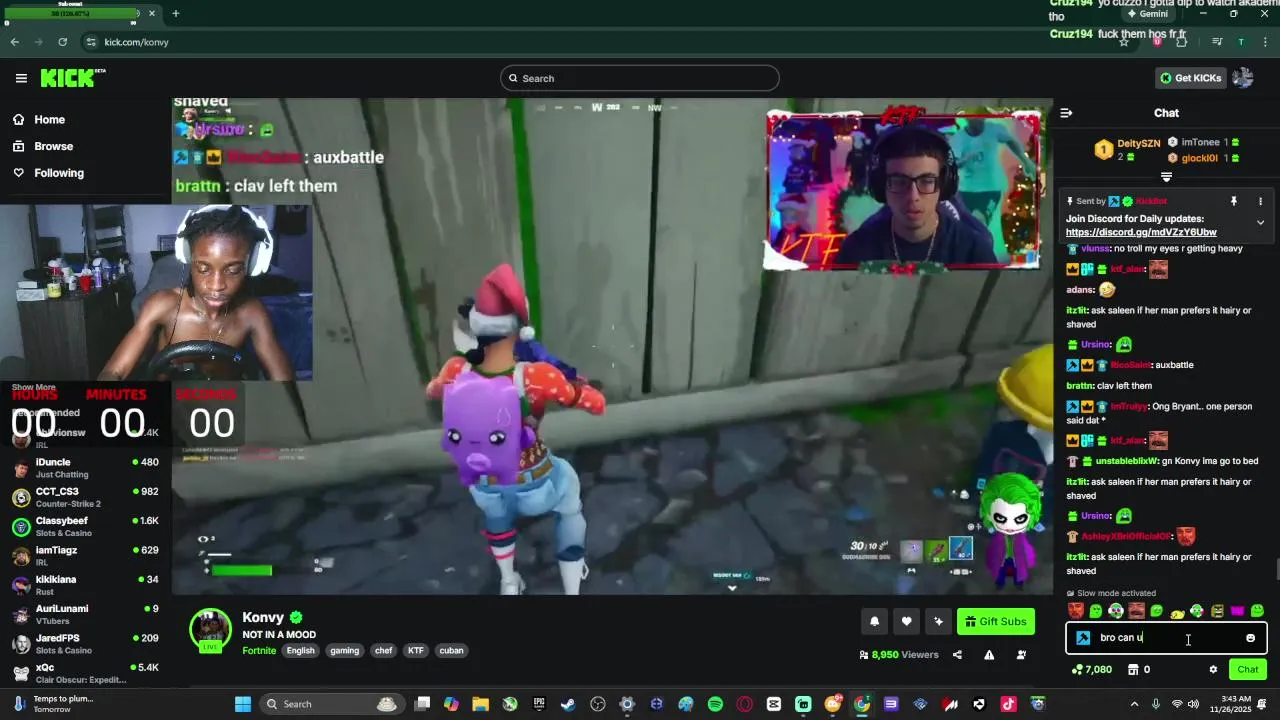Unpin the pinned Discord message
The height and width of the screenshot is (720, 1280).
pyautogui.click(x=1234, y=201)
